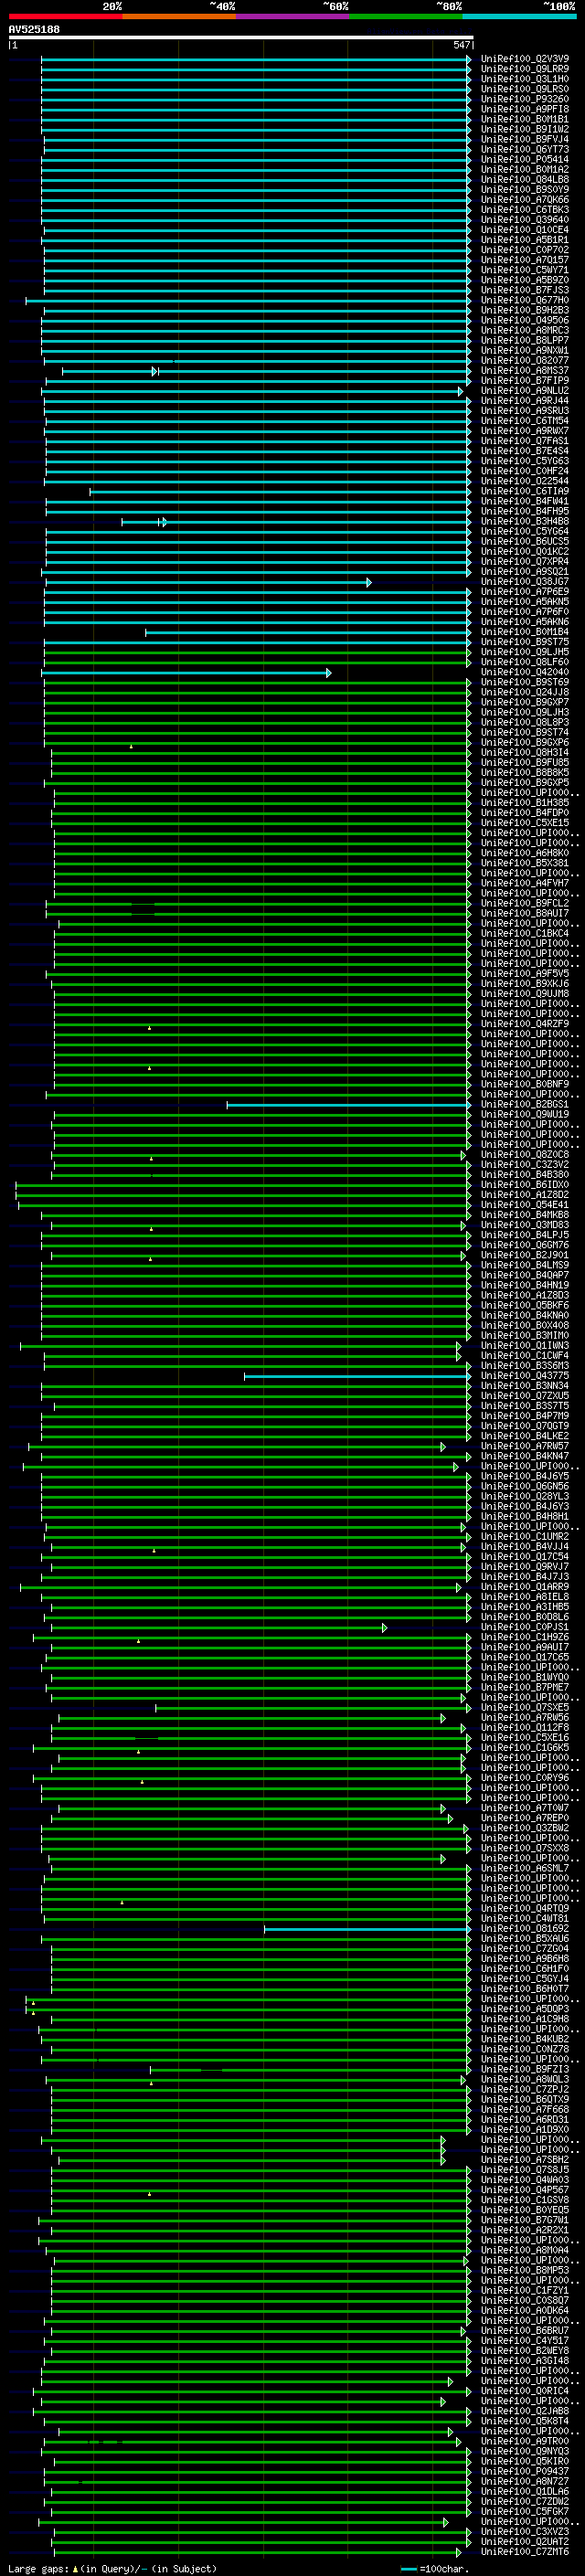Image resolution: width=585 pixels, height=2576 pixels.
Task: Click the orange ~40% identity legend segment
Action: click(179, 16)
